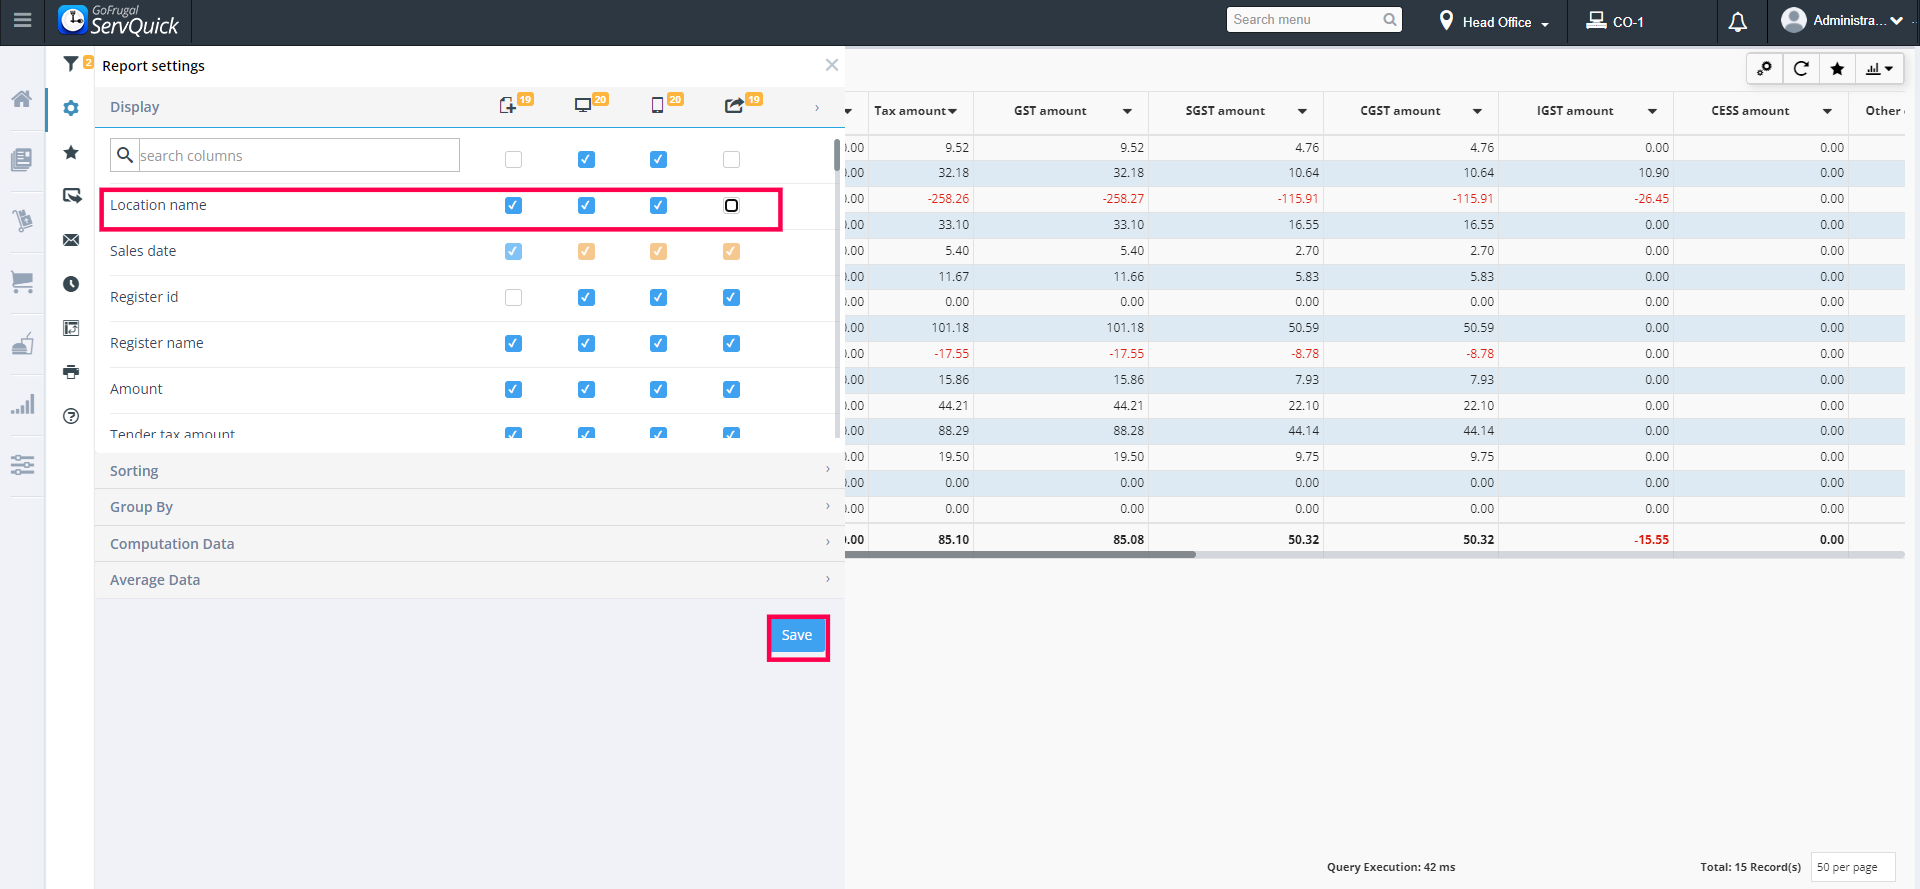1920x889 pixels.
Task: Click the column list vertical scrollbar
Action: point(837,155)
